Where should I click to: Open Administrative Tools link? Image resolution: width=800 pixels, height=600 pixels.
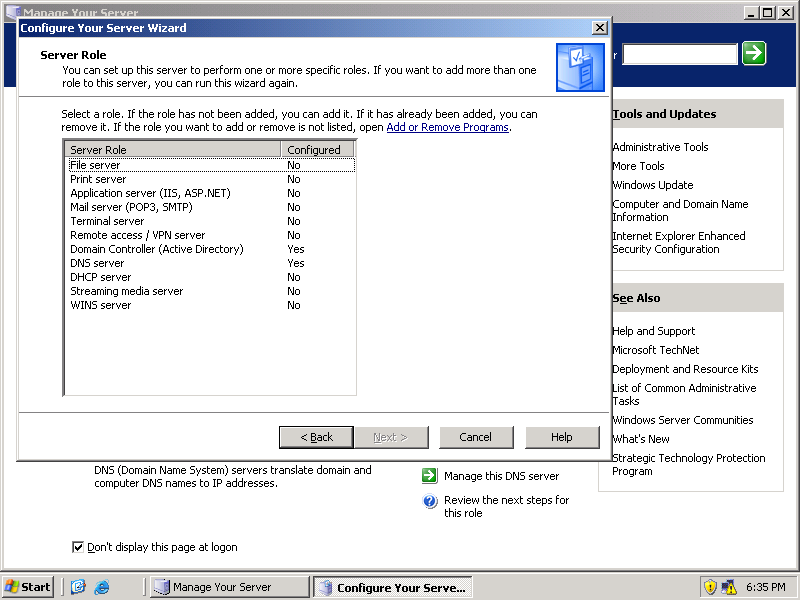[x=660, y=147]
